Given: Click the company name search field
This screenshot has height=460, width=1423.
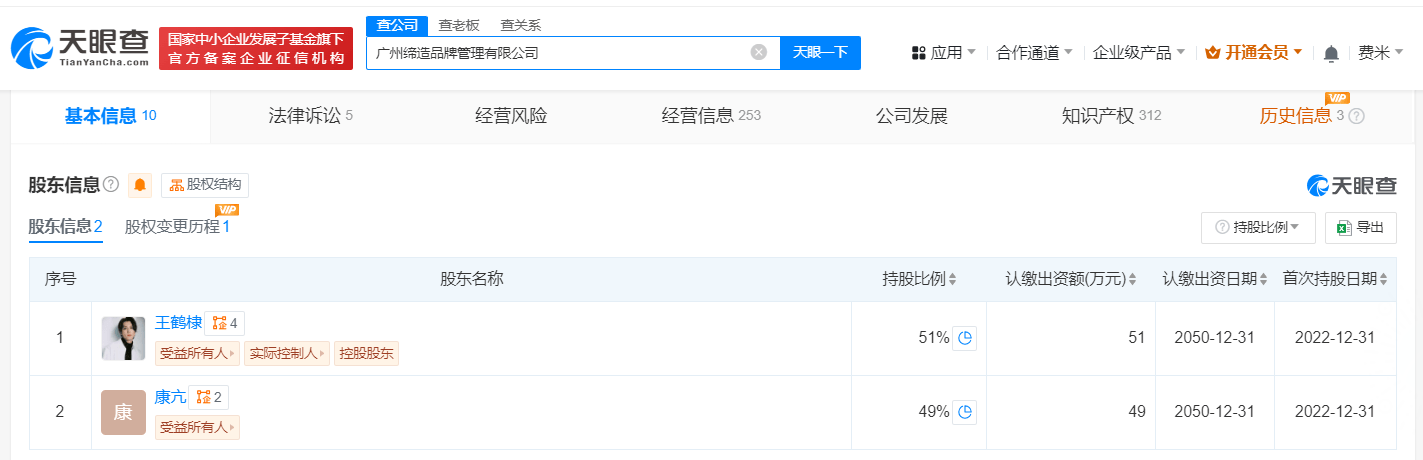Looking at the screenshot, I should pyautogui.click(x=560, y=53).
